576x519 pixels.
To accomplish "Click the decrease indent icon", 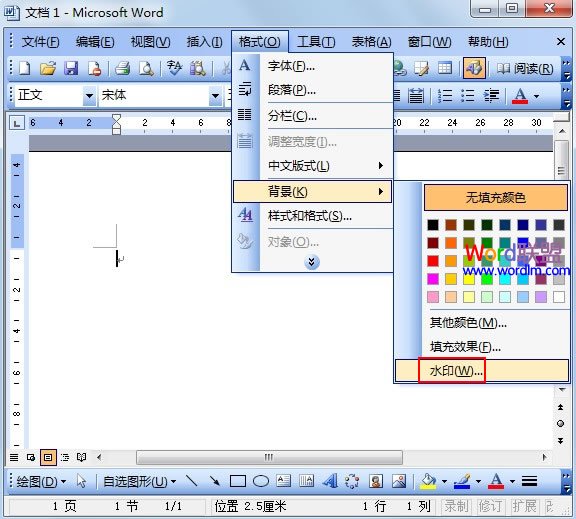I will (491, 96).
